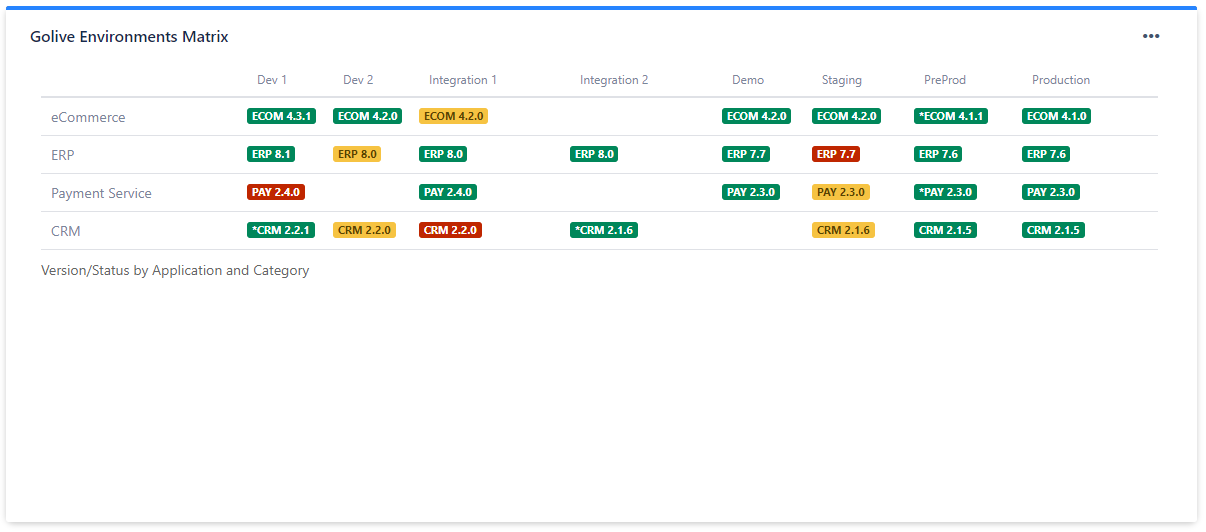Open the ECOM 4.1.0 Production badge
The height and width of the screenshot is (532, 1206).
(x=1056, y=116)
